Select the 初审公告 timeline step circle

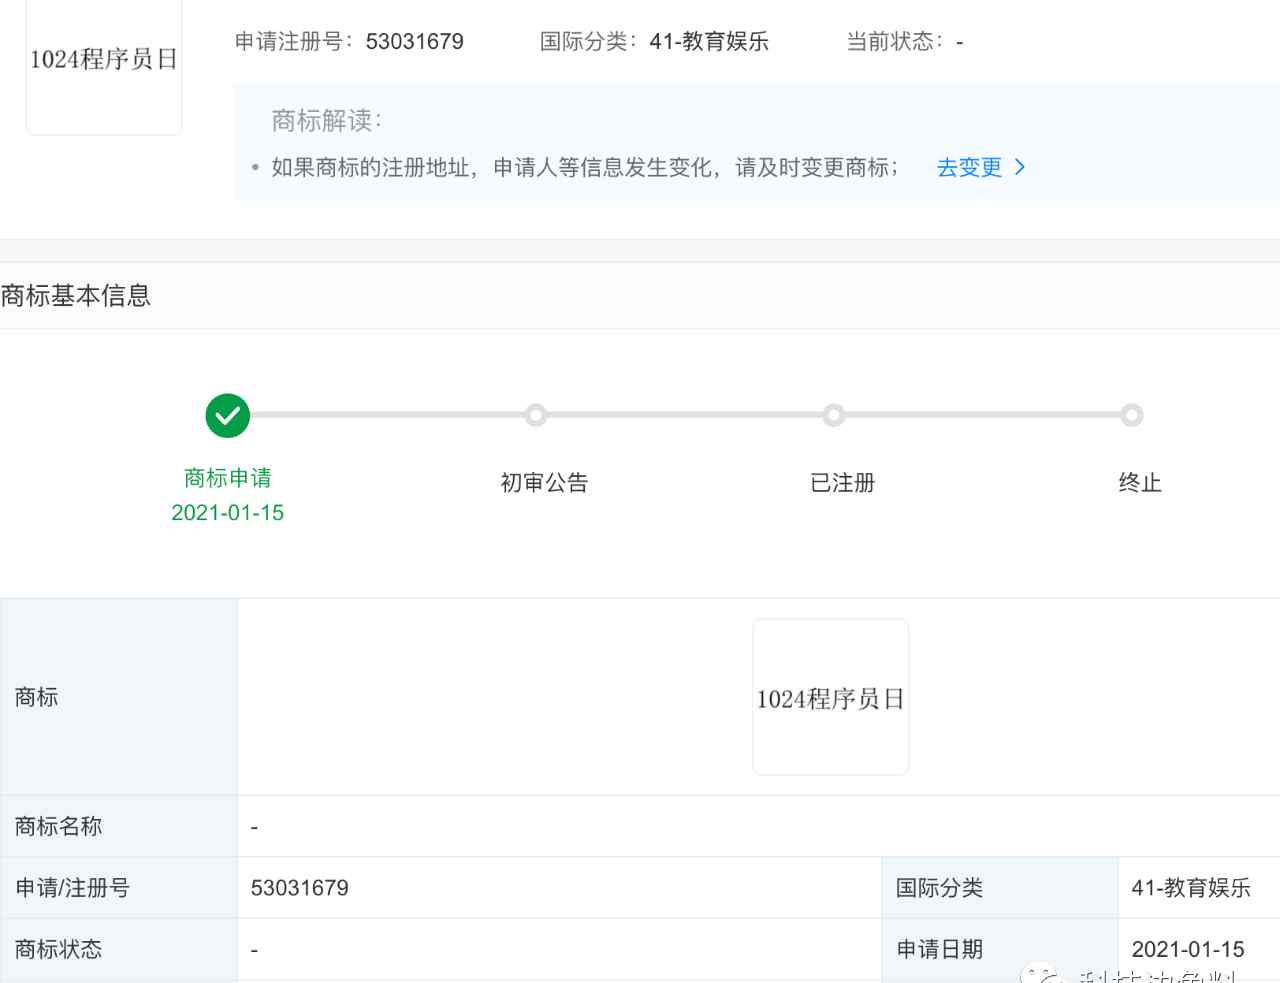click(x=536, y=415)
